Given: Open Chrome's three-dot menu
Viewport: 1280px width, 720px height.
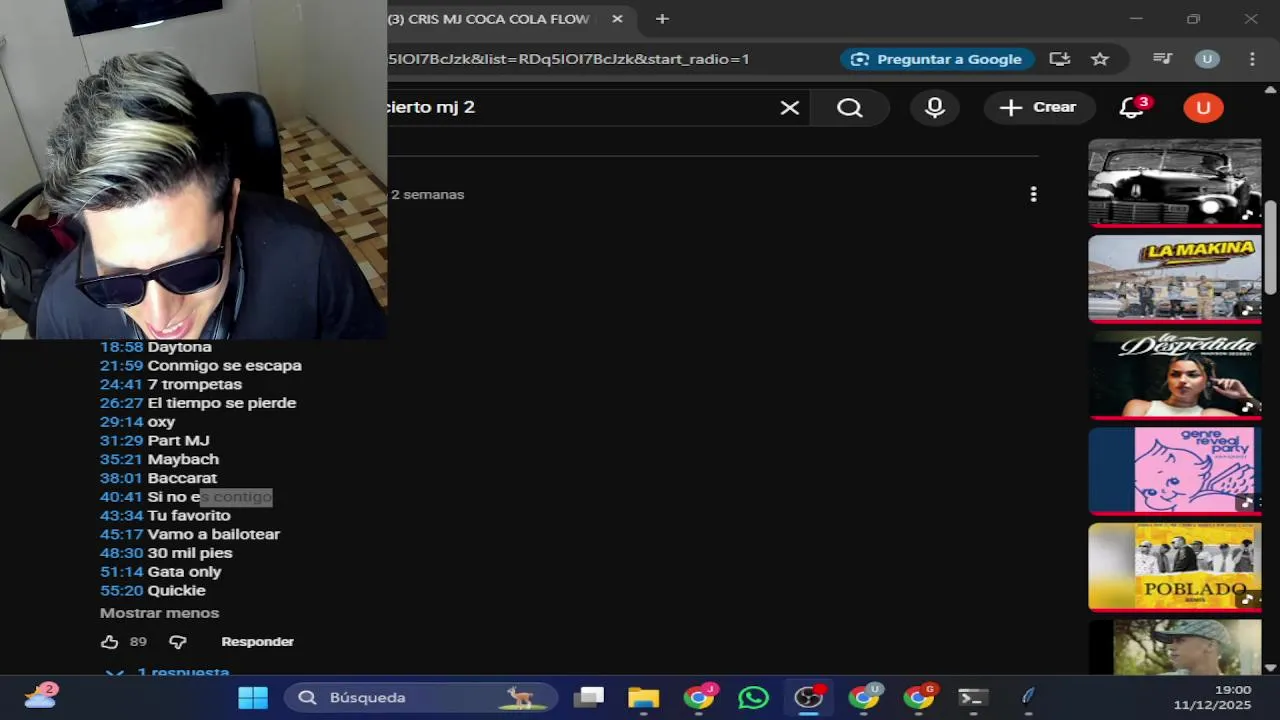Looking at the screenshot, I should (x=1252, y=59).
